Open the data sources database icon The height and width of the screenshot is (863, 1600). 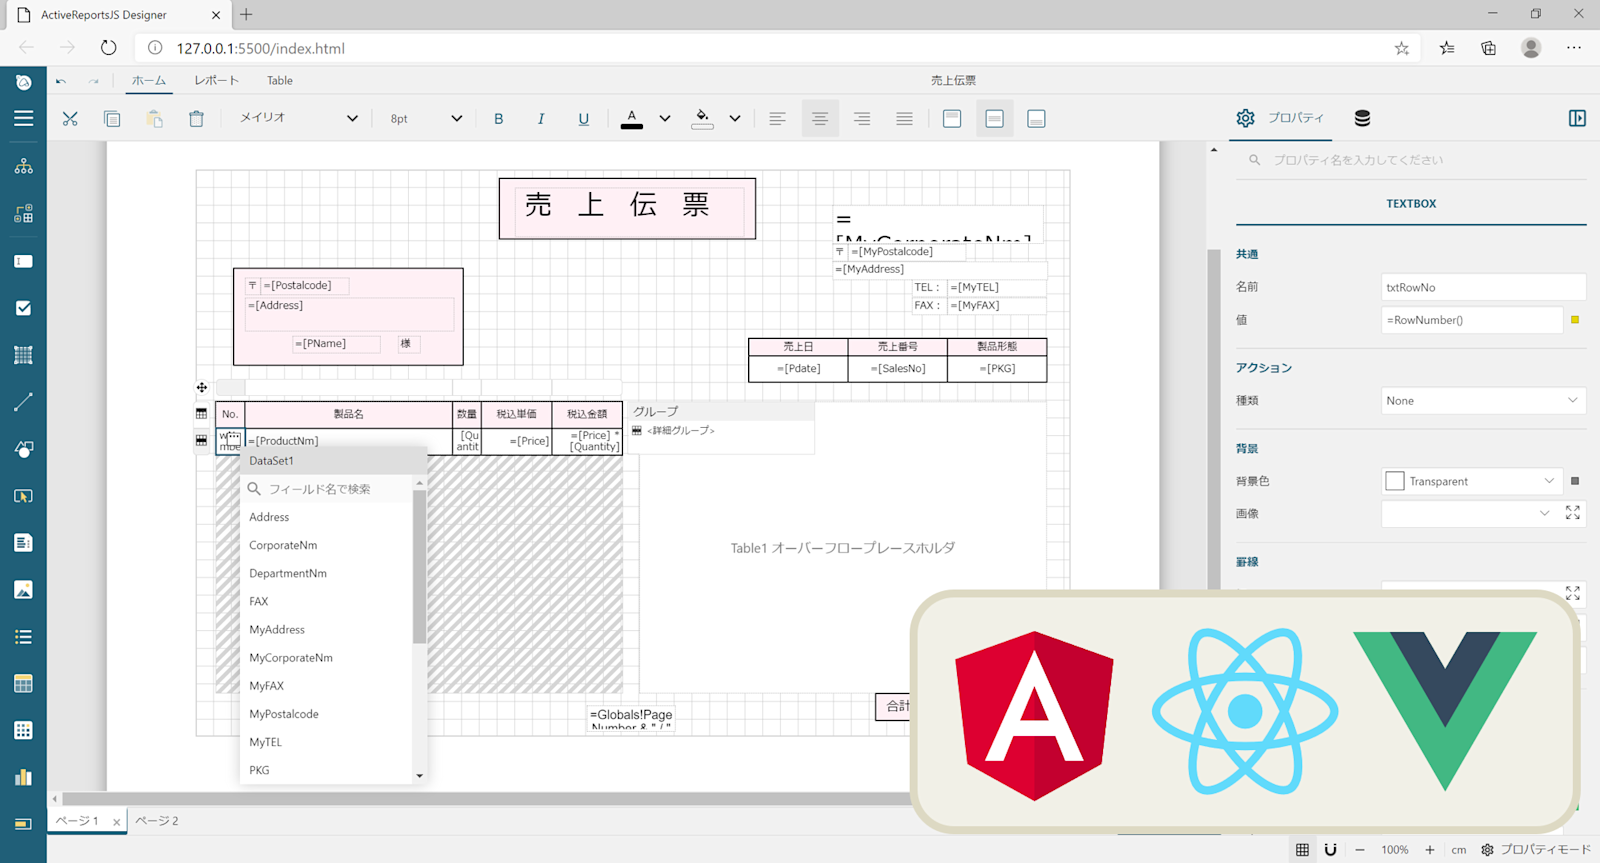[x=1362, y=118]
